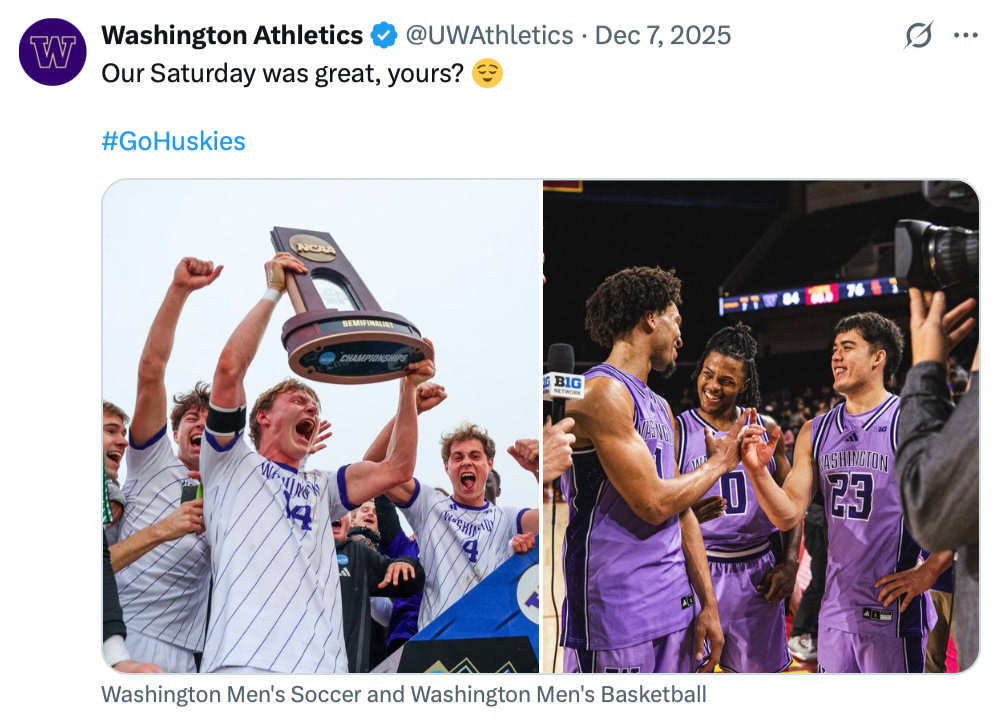Viewport: 998px width, 720px height.
Task: Expand the three-dot more options menu
Action: click(x=965, y=36)
